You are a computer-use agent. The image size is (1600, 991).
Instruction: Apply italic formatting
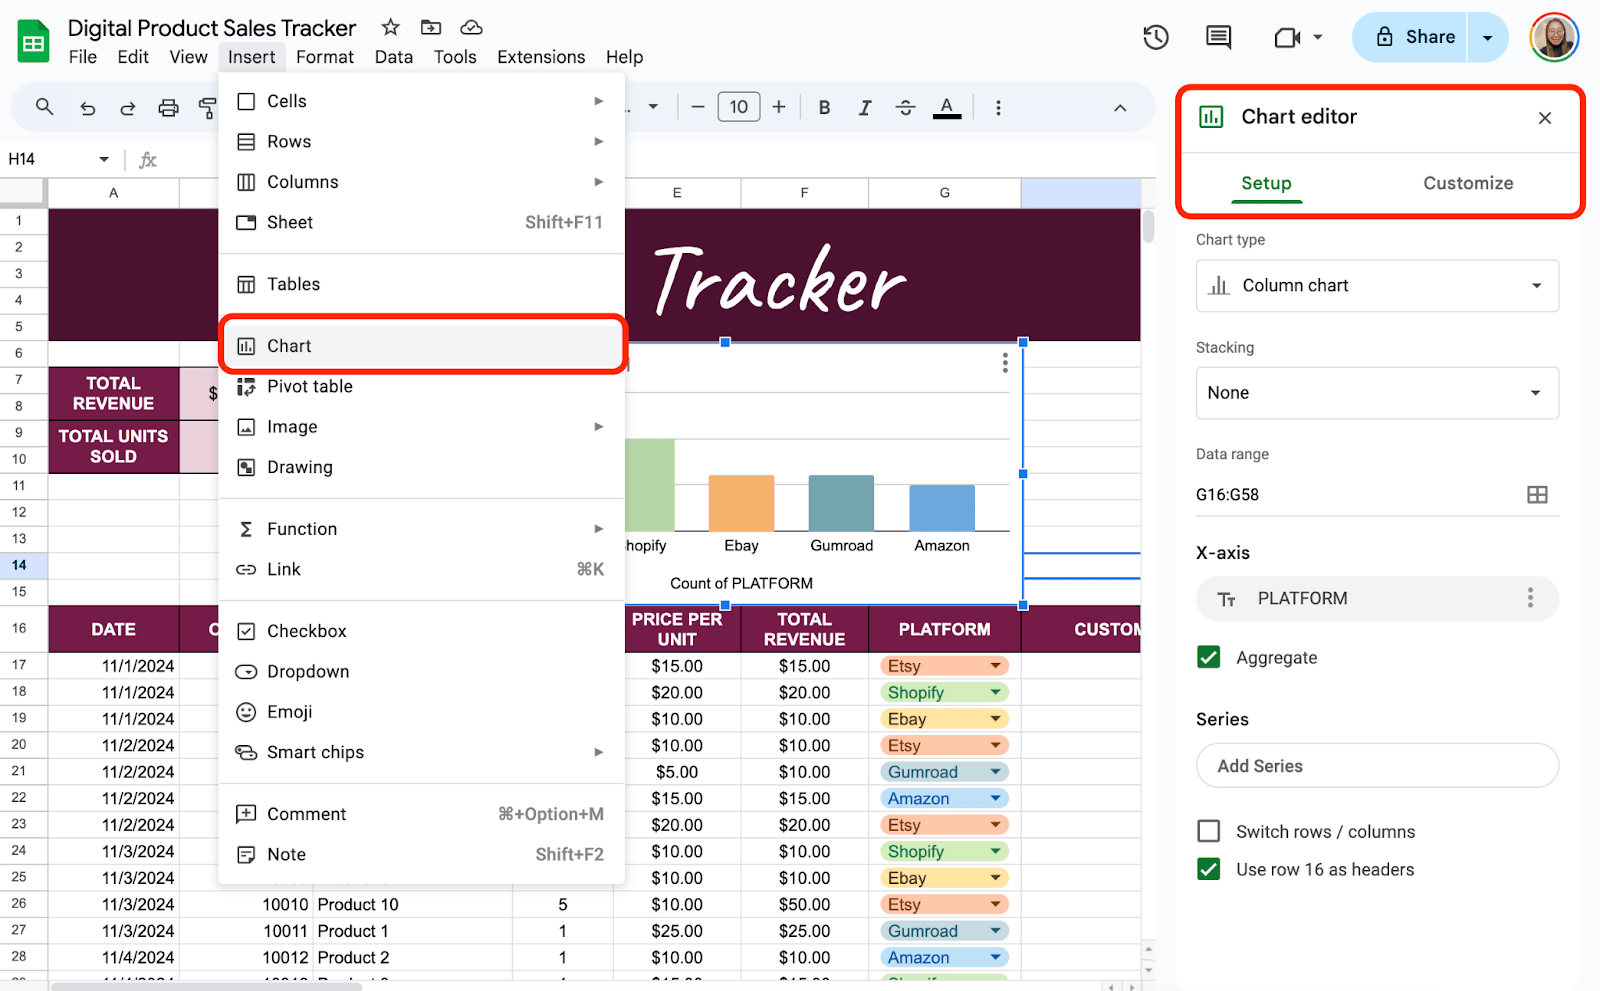coord(865,108)
